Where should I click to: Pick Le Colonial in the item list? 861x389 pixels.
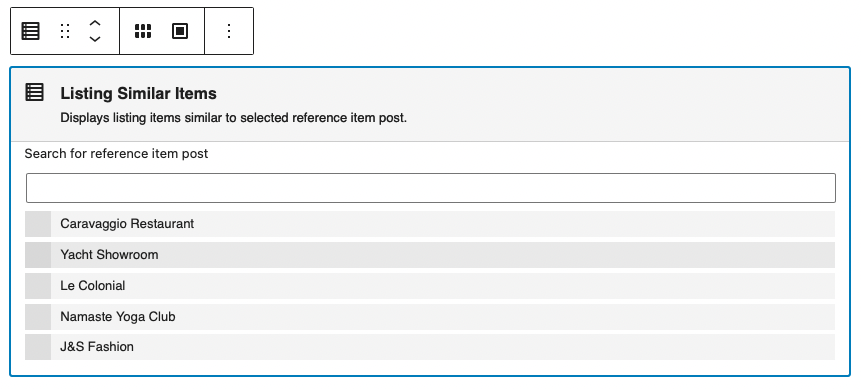(x=430, y=286)
